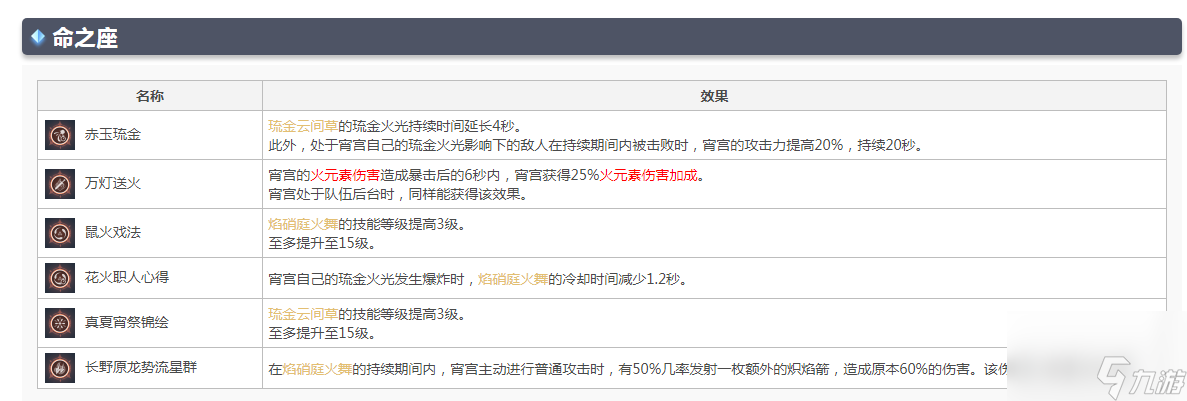This screenshot has height=401, width=1187.
Task: Open the 花火职人心得 constellation icon
Action: coord(60,277)
